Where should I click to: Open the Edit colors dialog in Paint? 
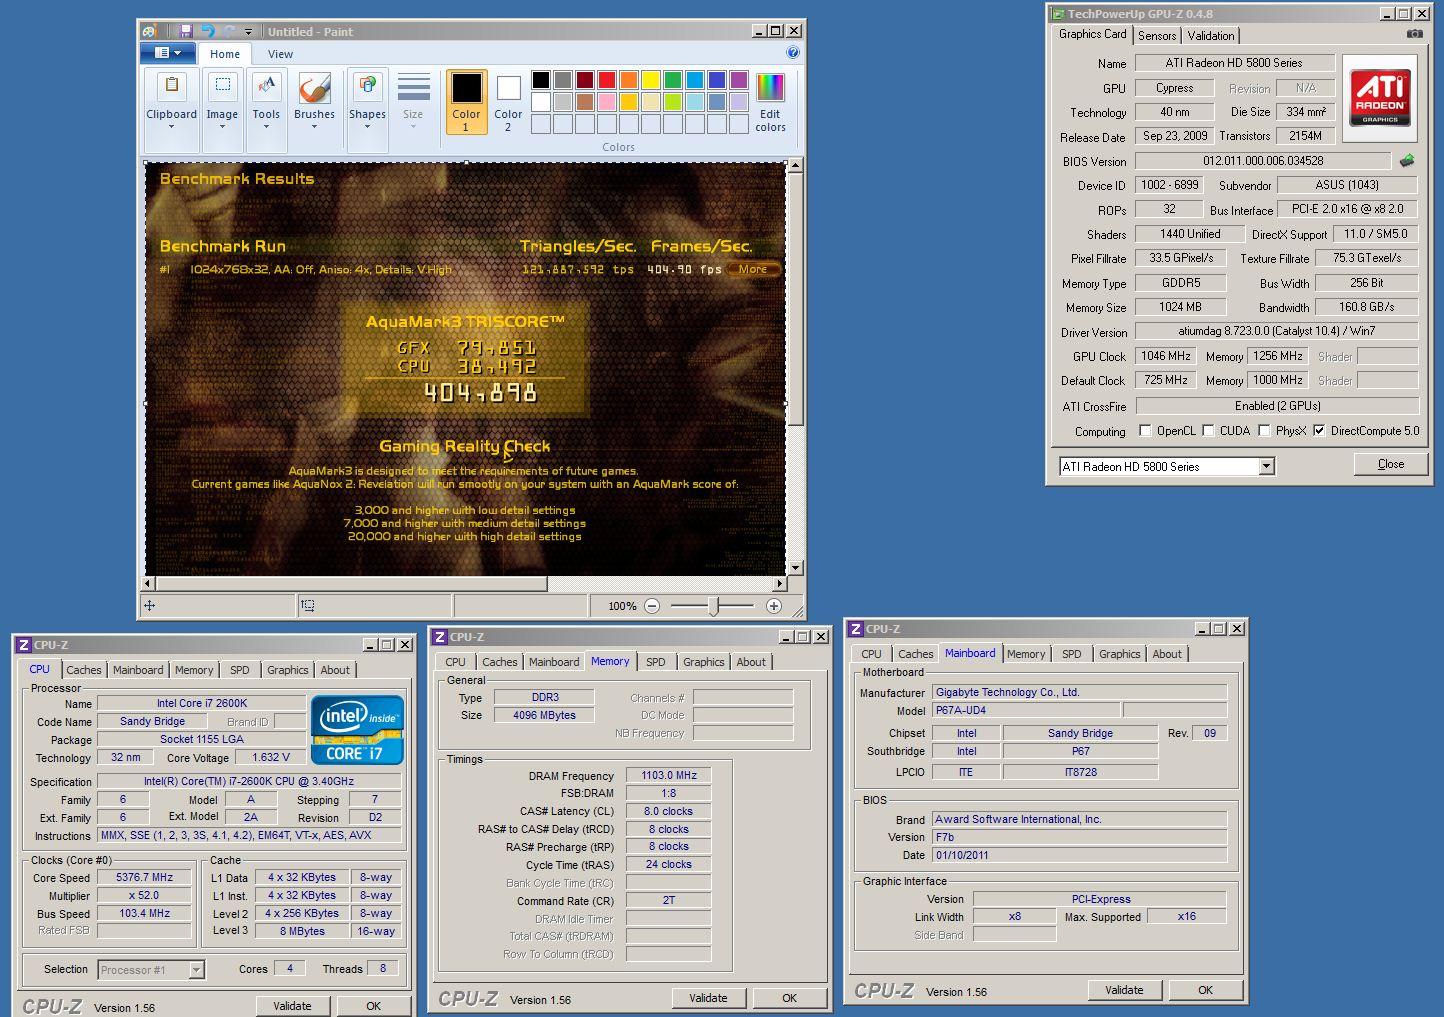pyautogui.click(x=770, y=102)
